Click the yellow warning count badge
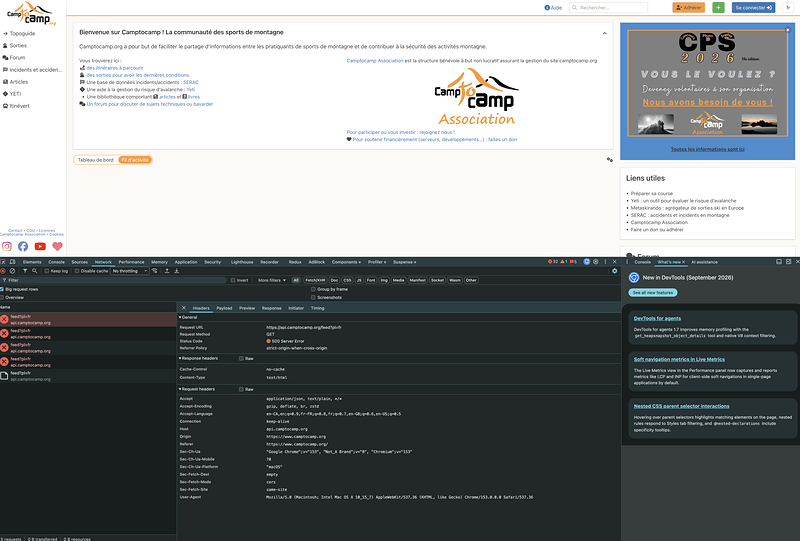 [x=564, y=262]
